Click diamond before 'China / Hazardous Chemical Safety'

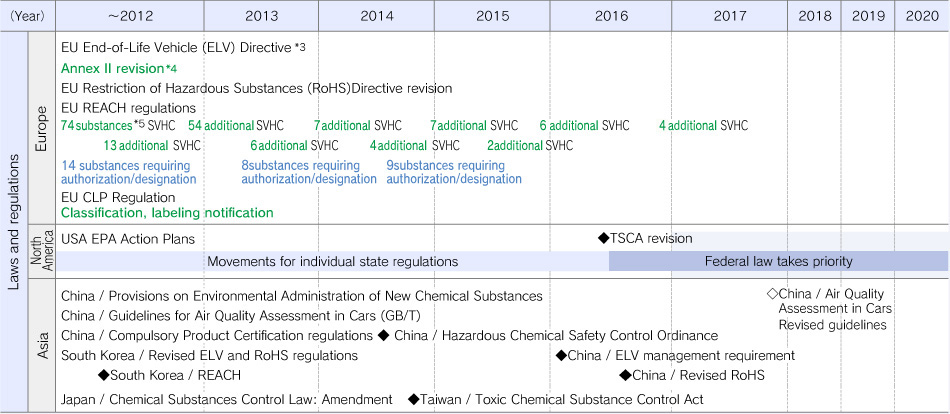coord(384,335)
